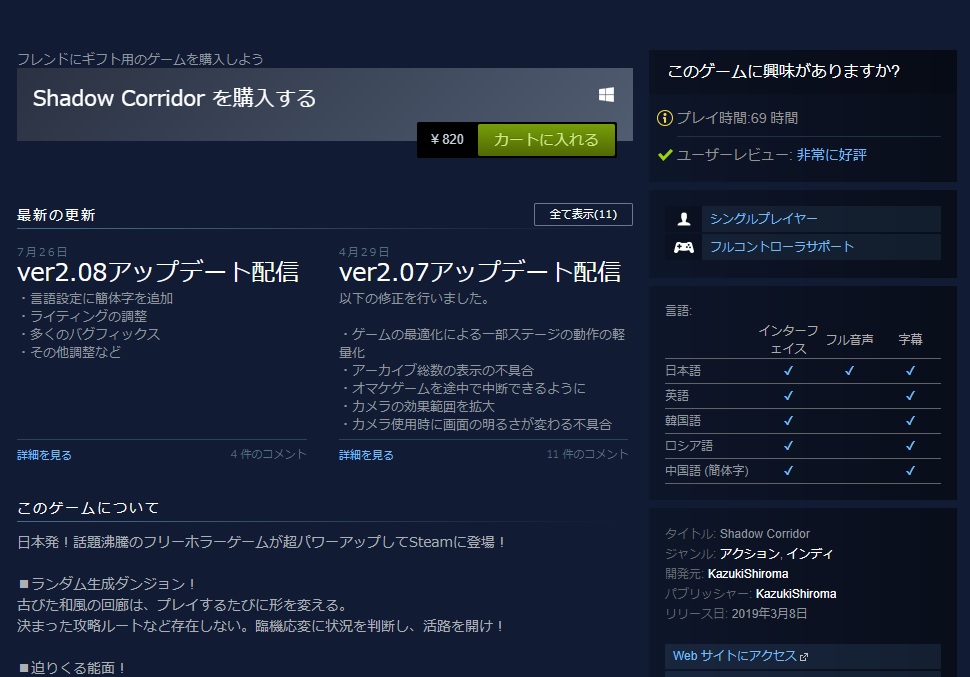The height and width of the screenshot is (677, 970).
Task: Click the このゲームについて heading
Action: 88,508
